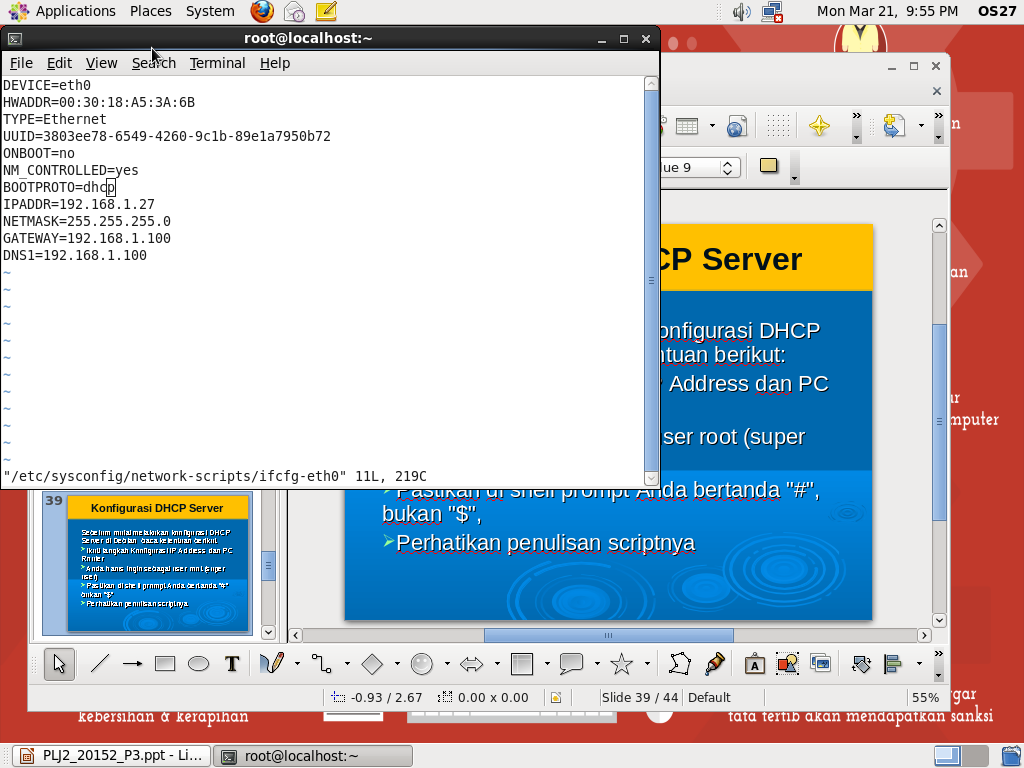Launch Firefox from the top panel
This screenshot has height=768, width=1024.
[259, 13]
